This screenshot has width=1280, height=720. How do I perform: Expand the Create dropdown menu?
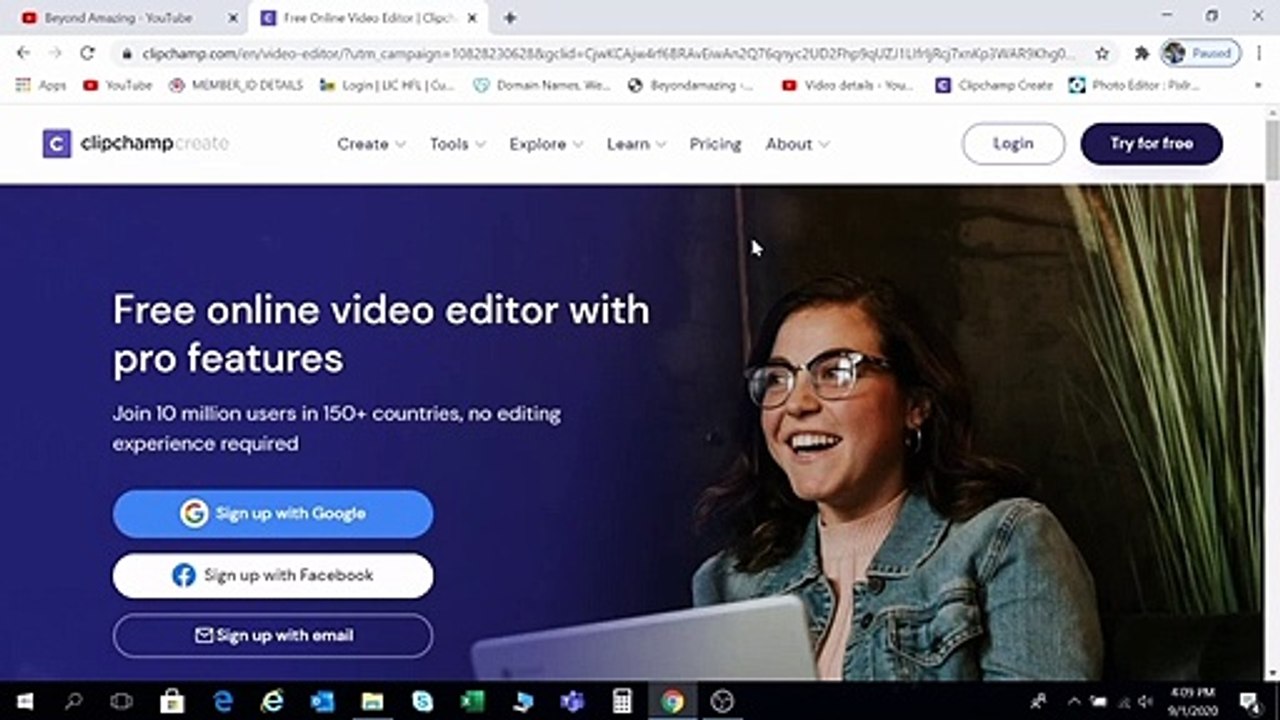pyautogui.click(x=371, y=144)
